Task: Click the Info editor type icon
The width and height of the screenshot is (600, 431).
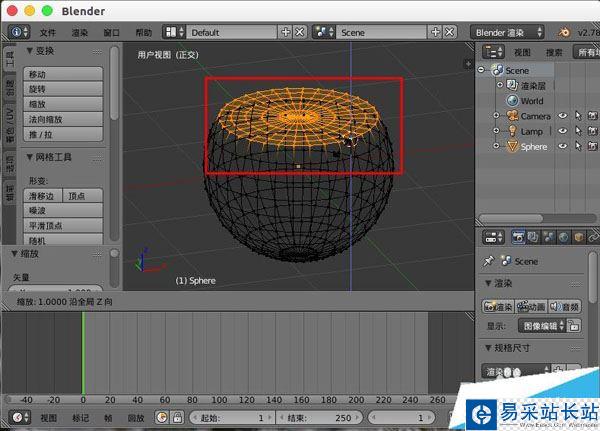Action: (x=19, y=32)
